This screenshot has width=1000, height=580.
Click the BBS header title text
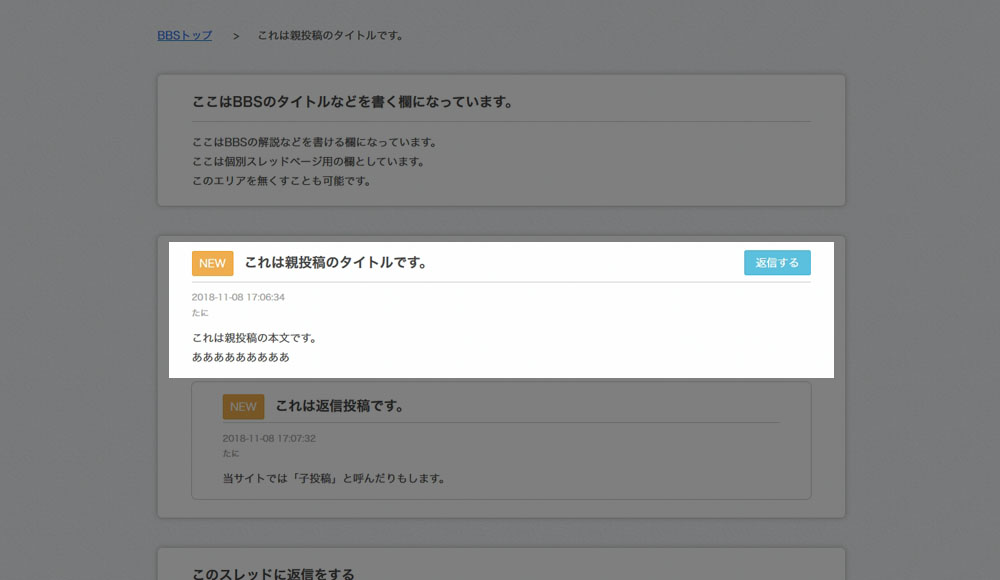click(x=354, y=102)
